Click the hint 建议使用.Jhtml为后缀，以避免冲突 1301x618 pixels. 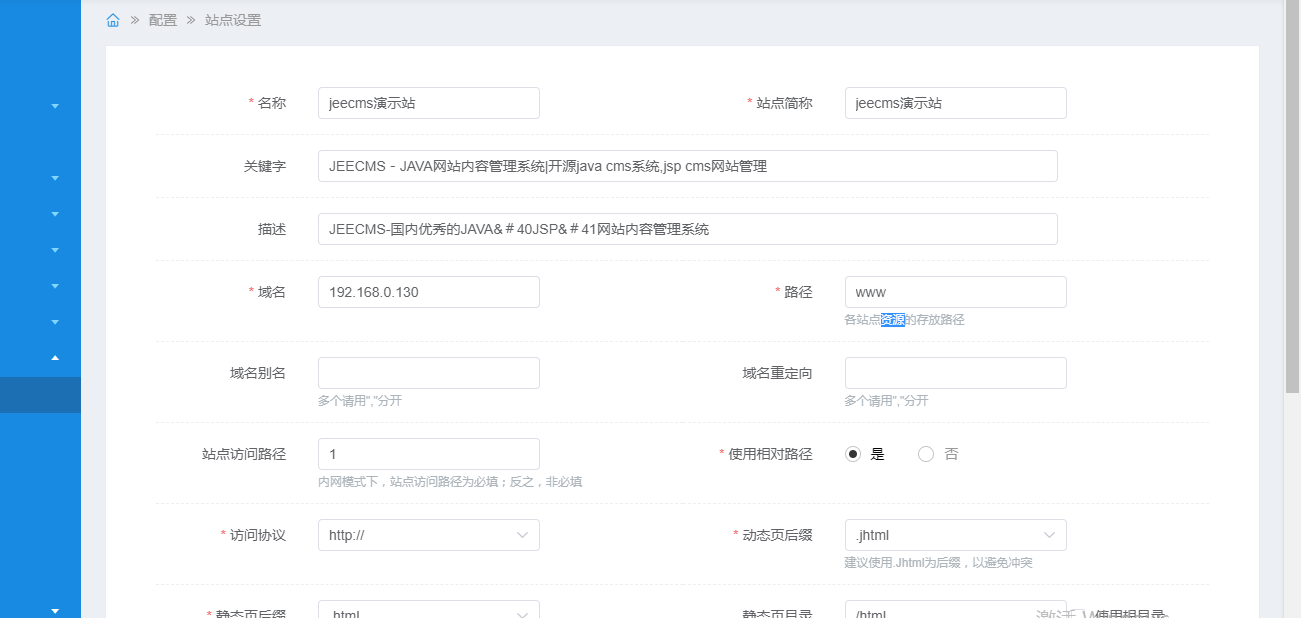(939, 563)
